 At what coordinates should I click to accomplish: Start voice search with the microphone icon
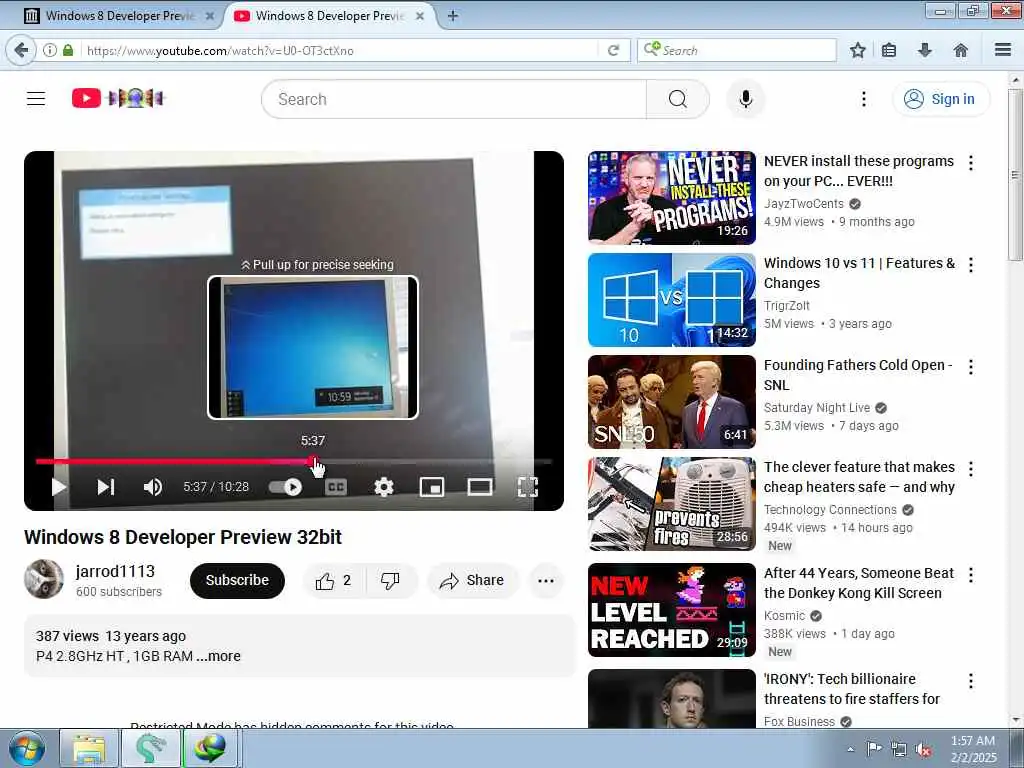pos(745,99)
